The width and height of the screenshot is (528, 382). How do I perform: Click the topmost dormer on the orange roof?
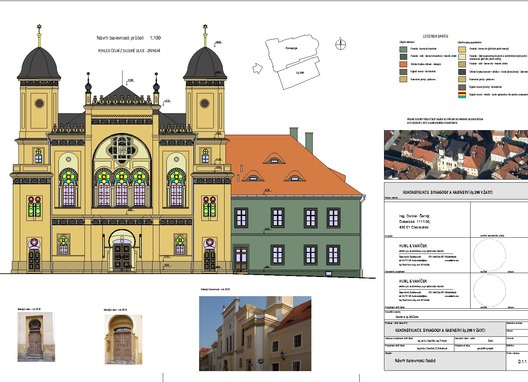274,159
